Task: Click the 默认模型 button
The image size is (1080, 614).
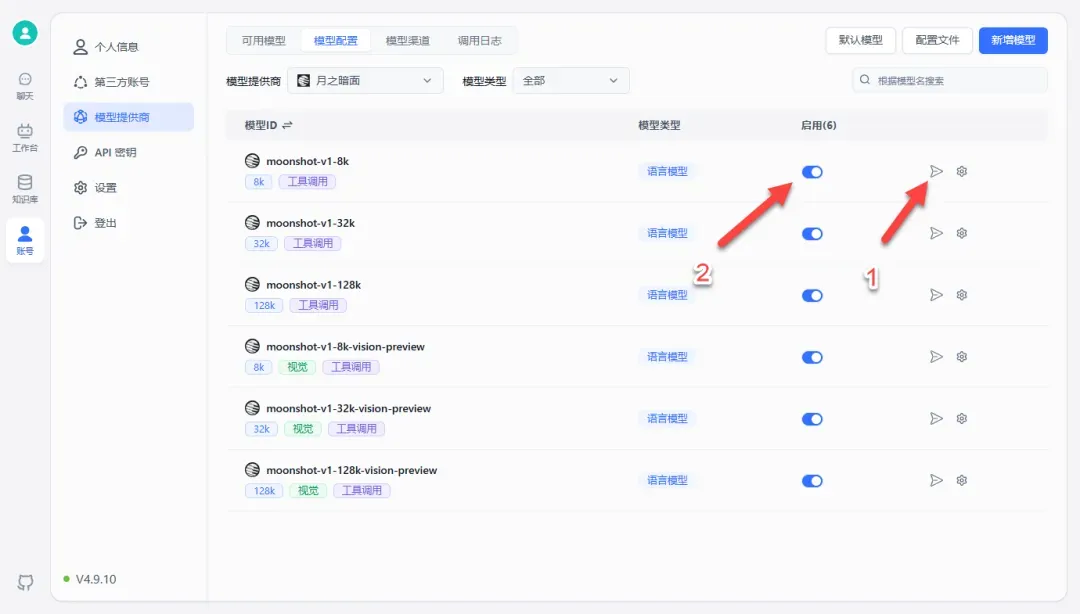Action: coord(860,40)
